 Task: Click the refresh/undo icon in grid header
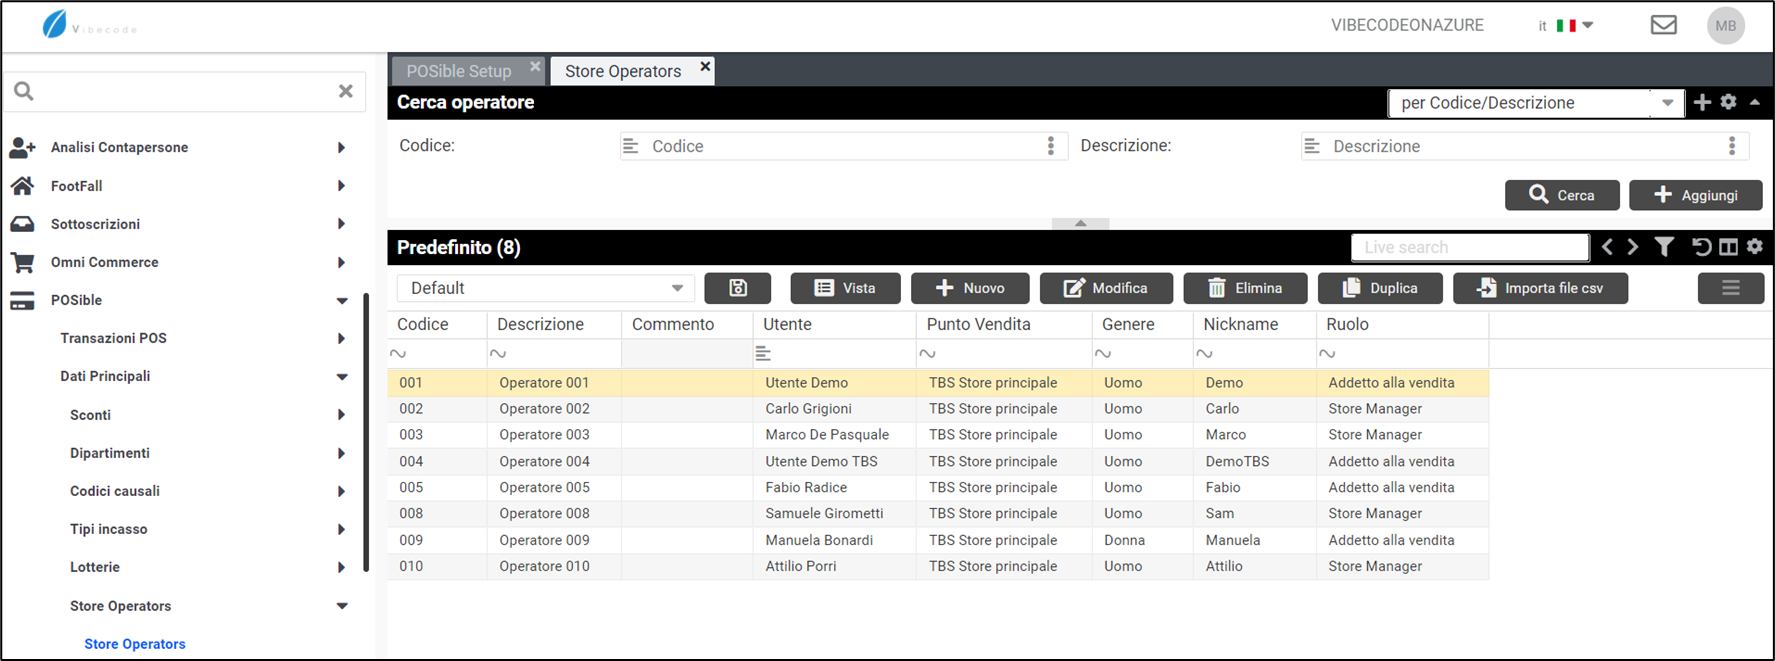coord(1701,247)
